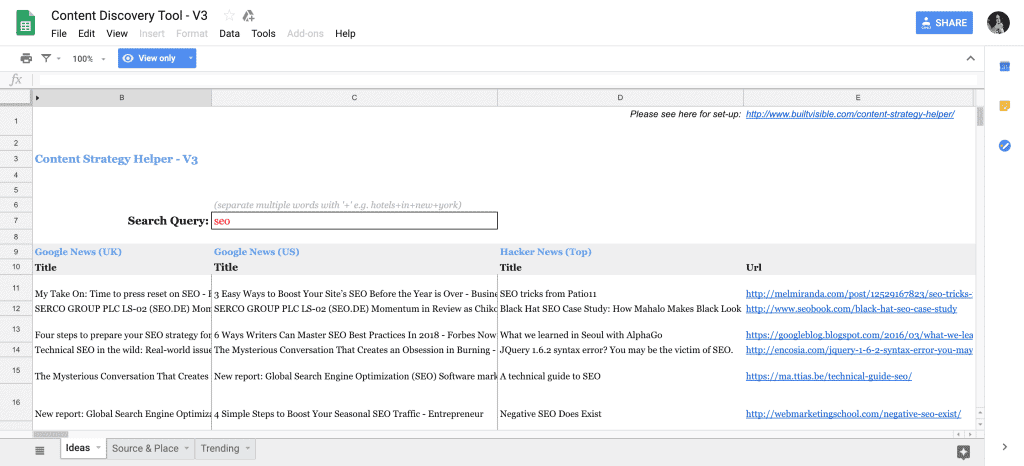Open the Data menu

coord(229,33)
